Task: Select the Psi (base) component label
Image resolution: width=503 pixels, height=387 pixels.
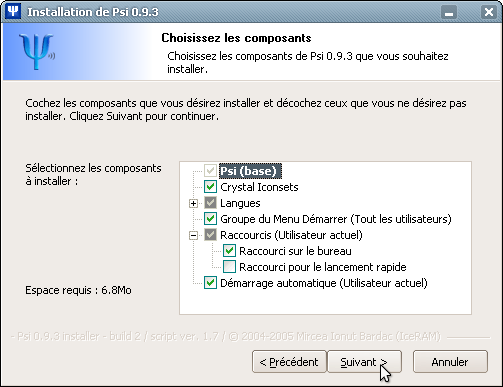Action: 250,171
